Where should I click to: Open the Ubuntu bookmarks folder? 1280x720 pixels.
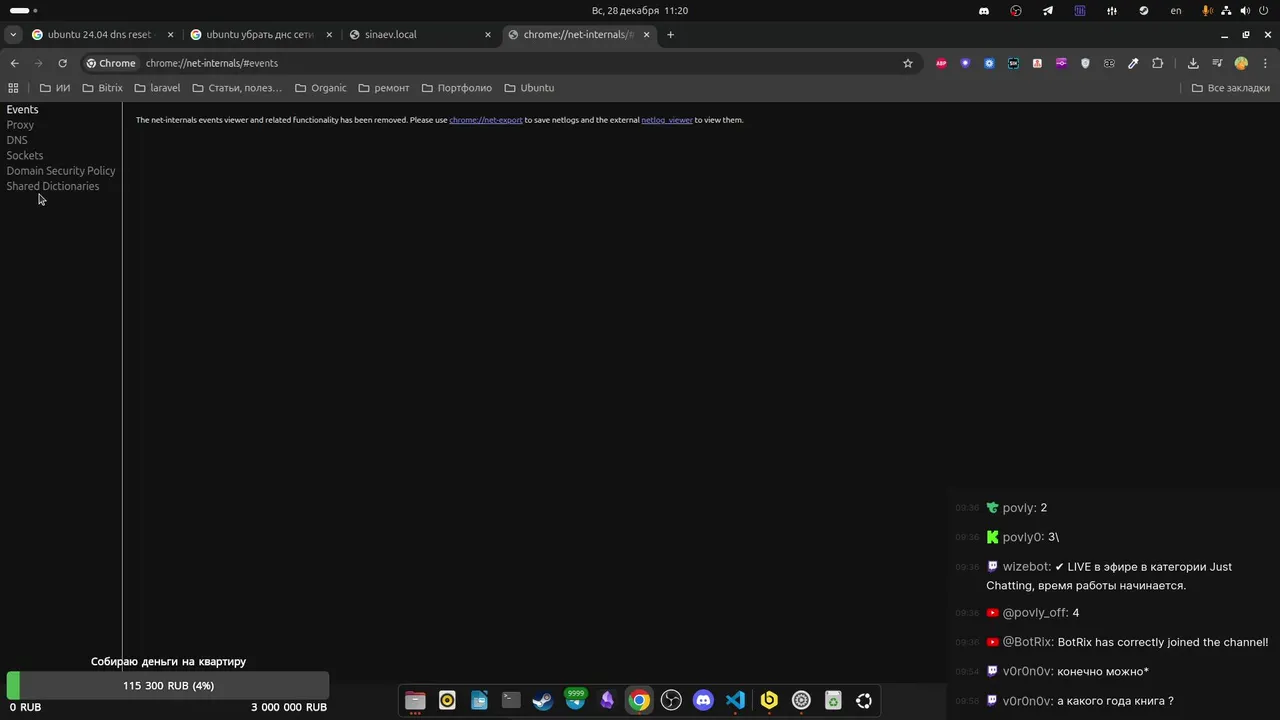click(x=529, y=88)
